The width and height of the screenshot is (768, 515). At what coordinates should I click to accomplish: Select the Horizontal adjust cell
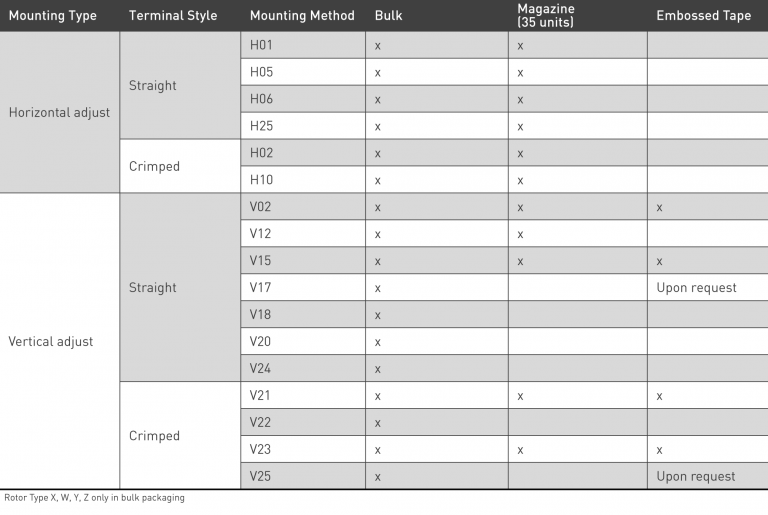(59, 113)
